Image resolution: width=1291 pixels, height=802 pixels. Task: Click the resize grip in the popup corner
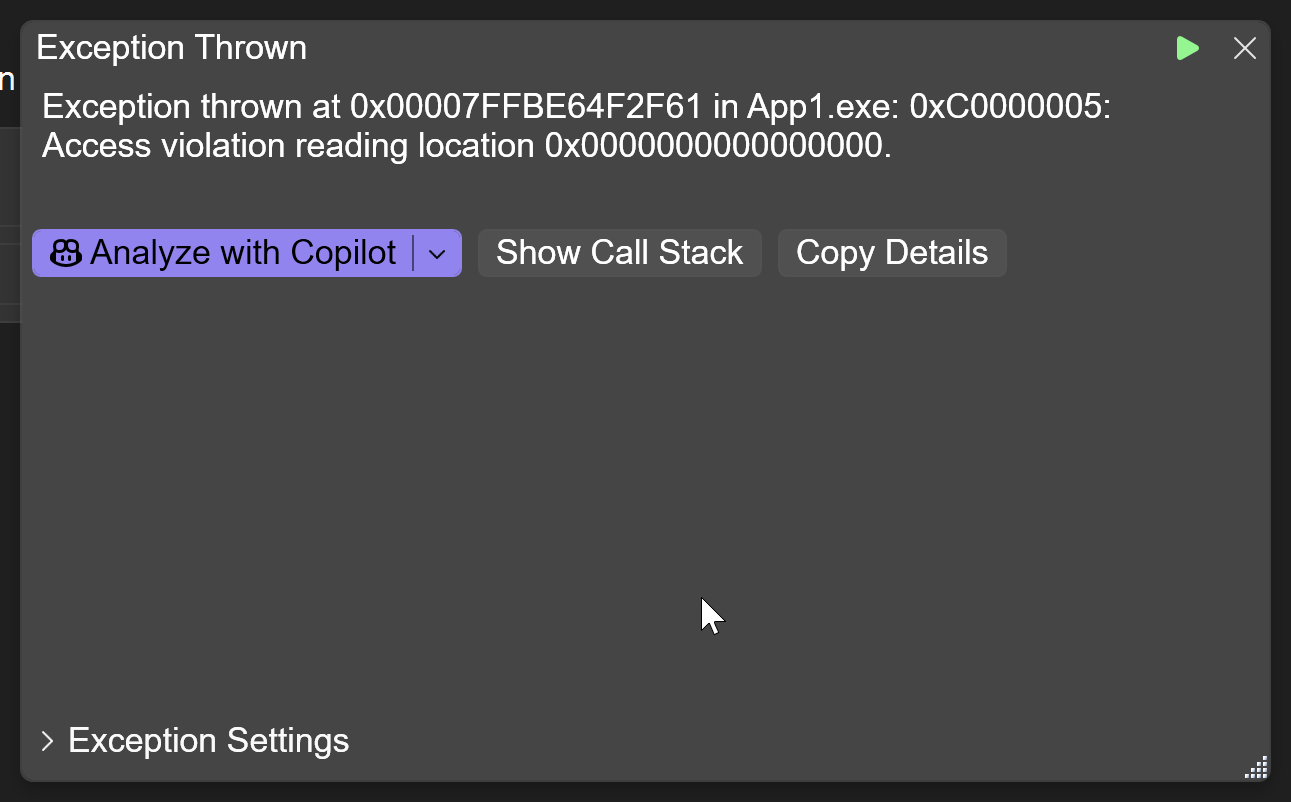1256,767
